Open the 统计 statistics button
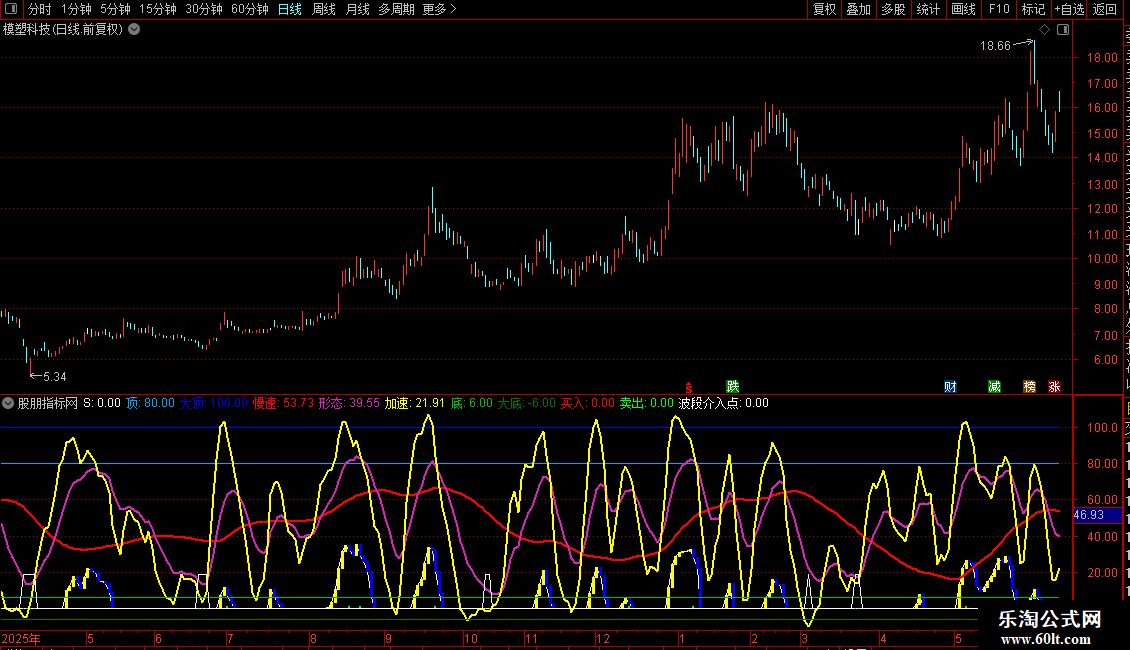1130x650 pixels. [928, 9]
